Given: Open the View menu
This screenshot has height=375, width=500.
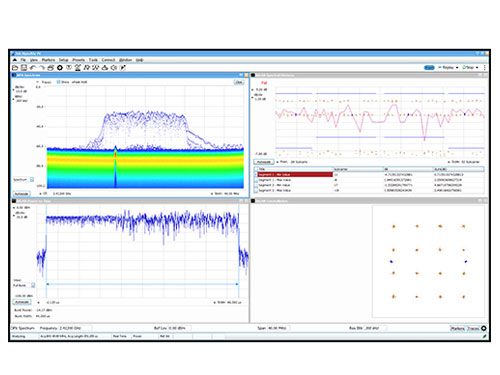Looking at the screenshot, I should point(34,60).
